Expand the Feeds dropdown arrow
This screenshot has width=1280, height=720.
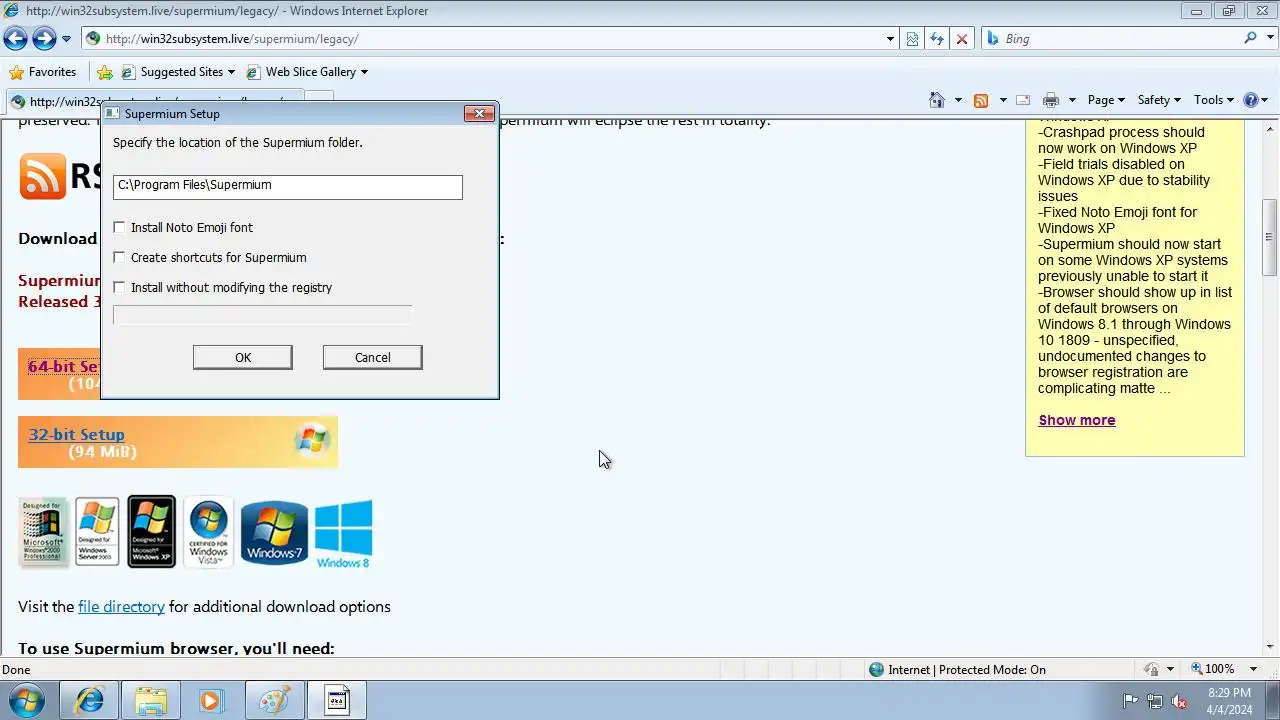pyautogui.click(x=1001, y=100)
